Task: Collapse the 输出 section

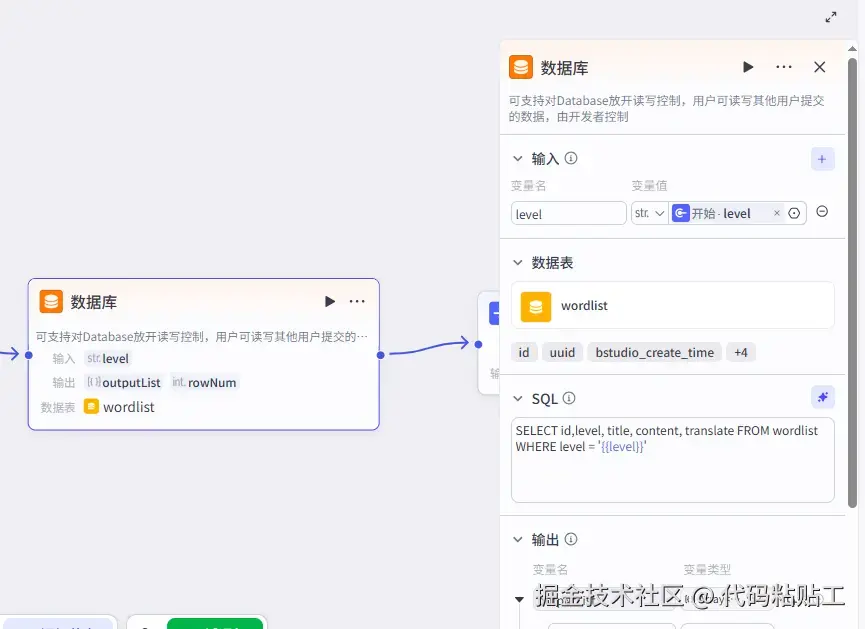Action: pyautogui.click(x=517, y=539)
